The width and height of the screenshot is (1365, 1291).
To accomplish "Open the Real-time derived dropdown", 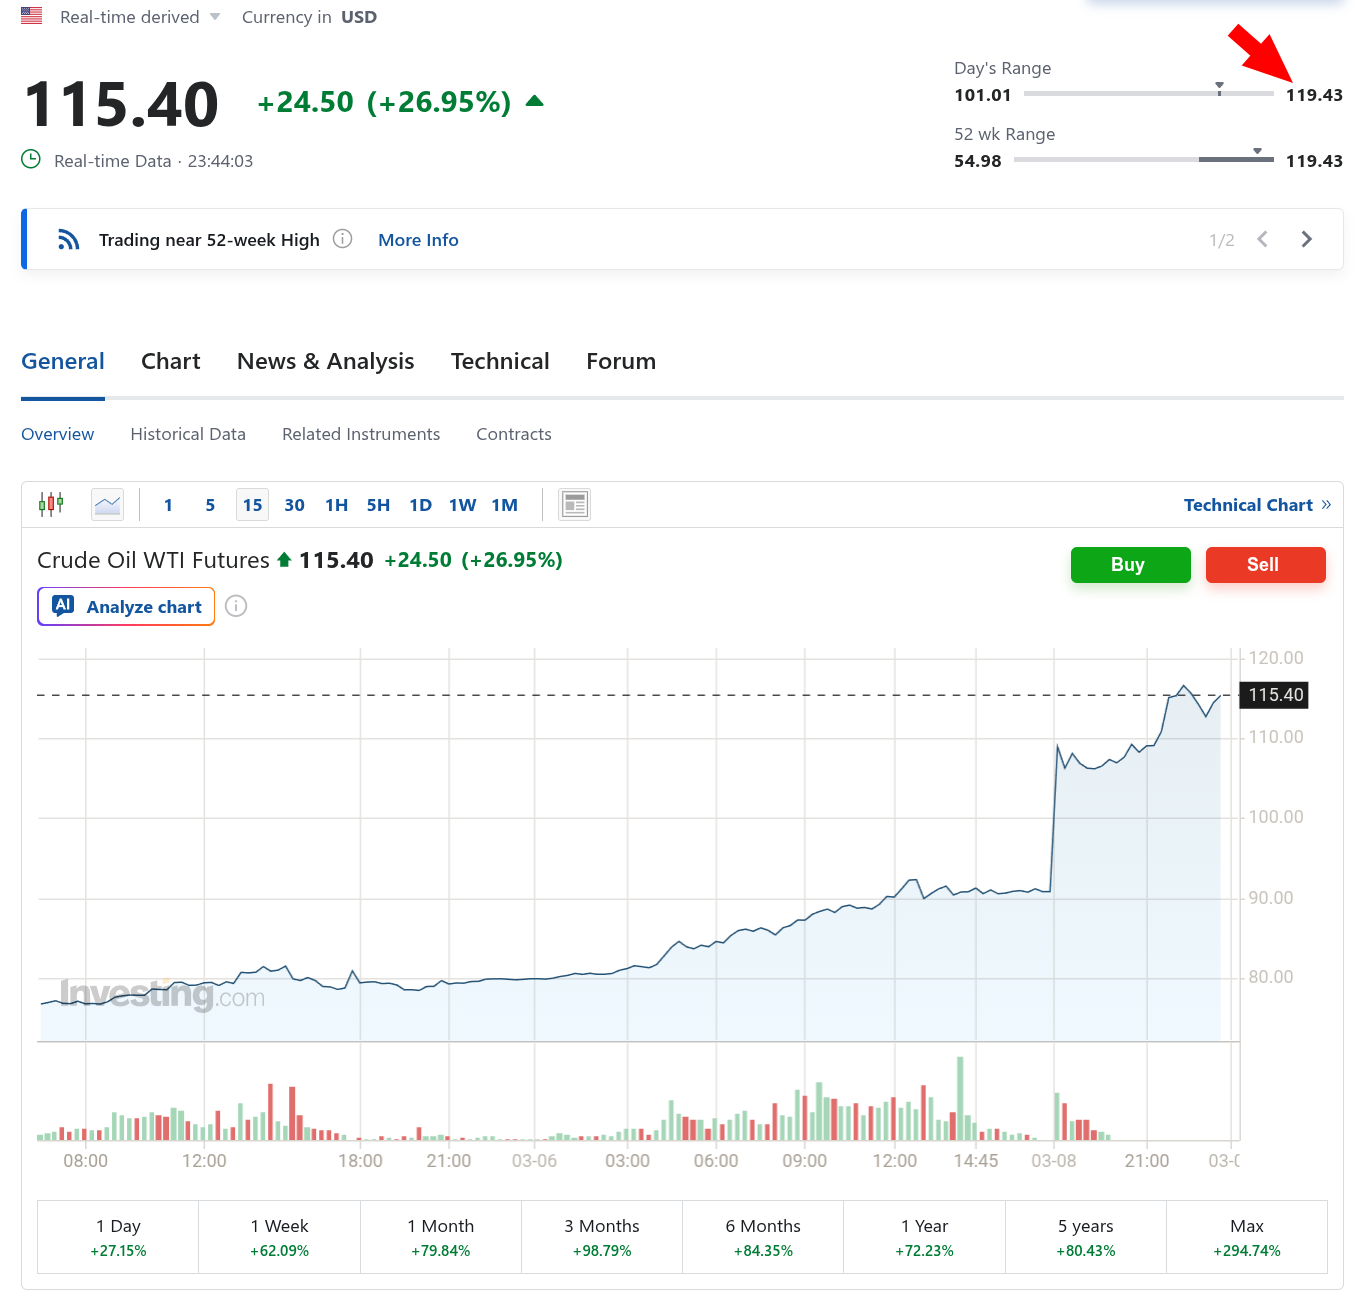I will click(x=140, y=17).
